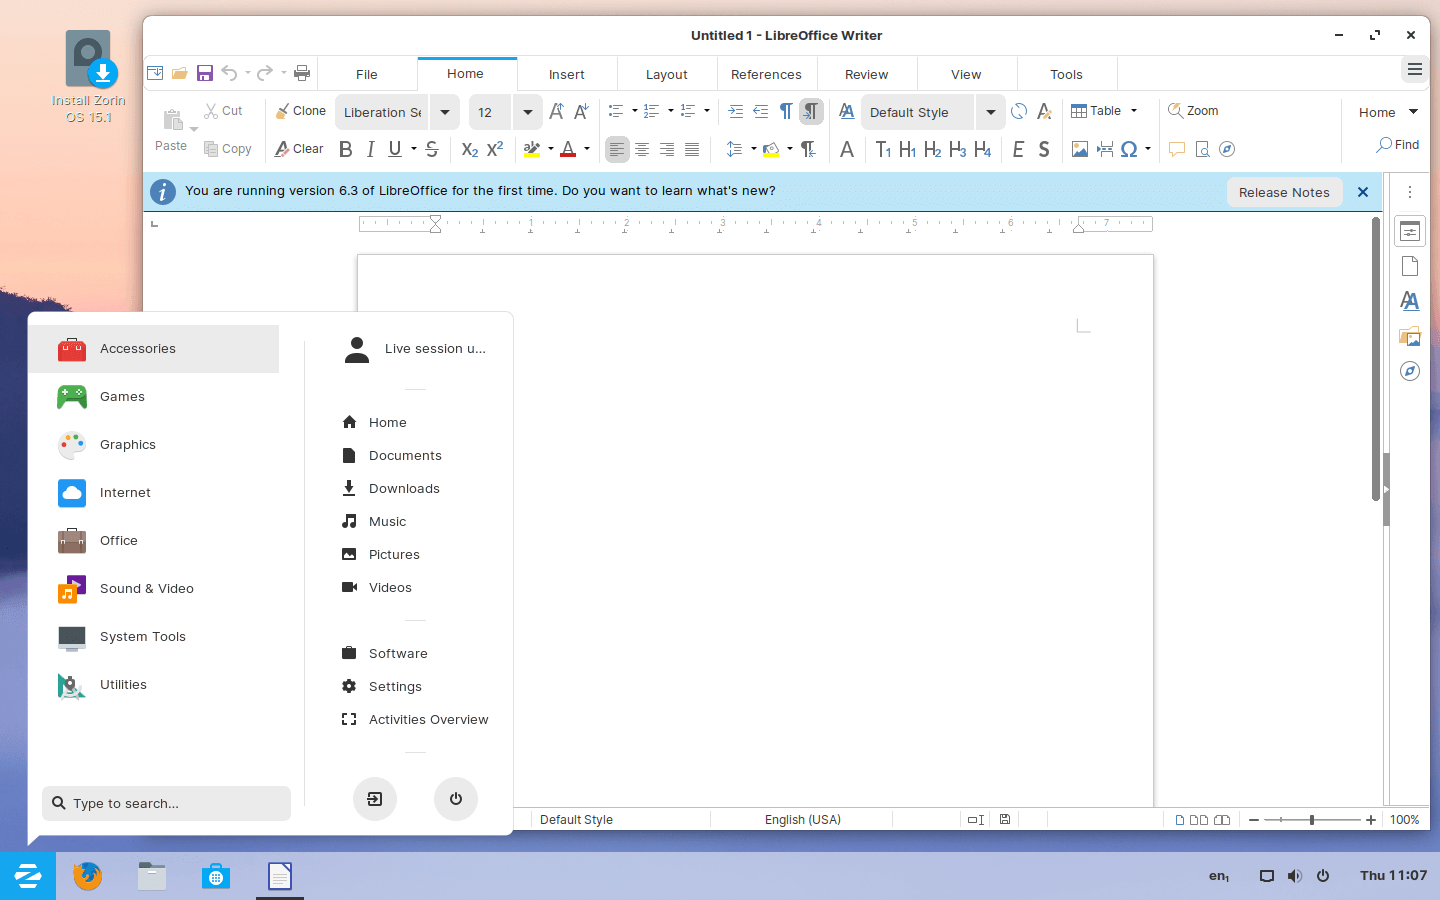The image size is (1440, 900).
Task: Open sidebar Properties deck
Action: pos(1410,232)
